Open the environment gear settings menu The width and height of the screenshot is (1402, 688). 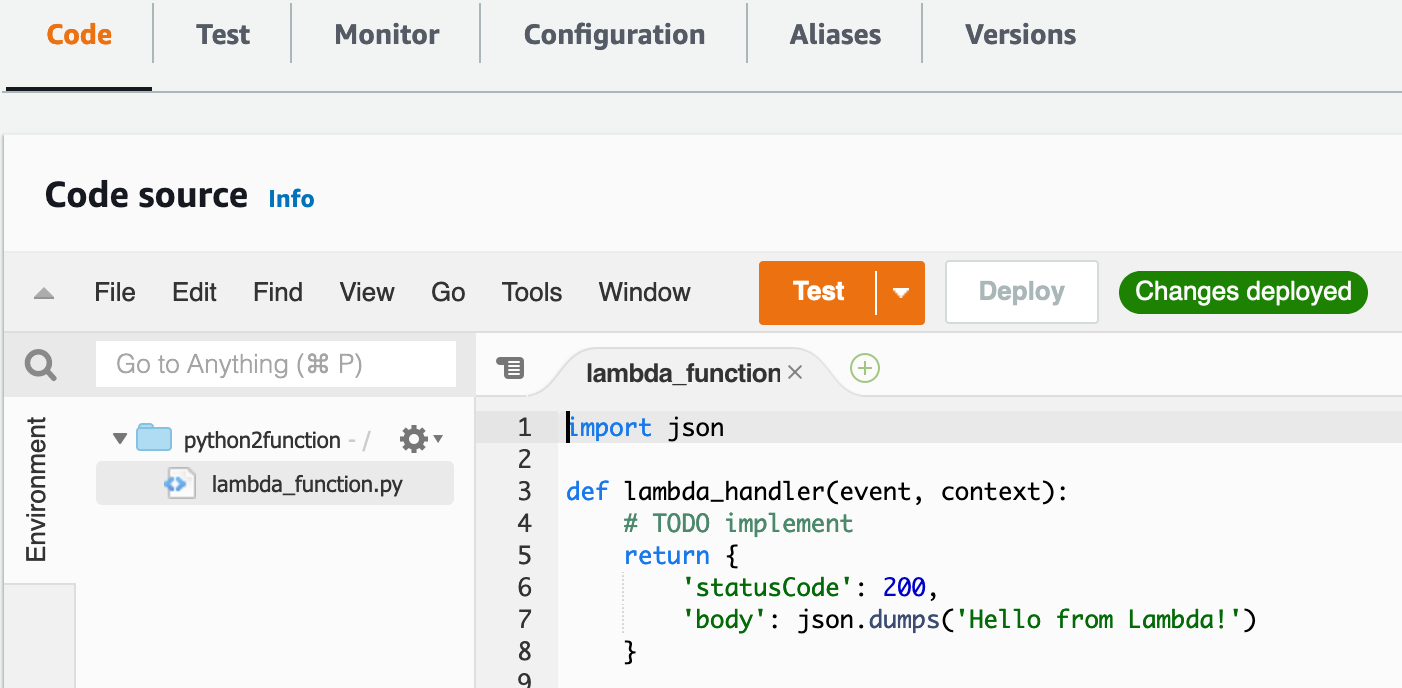click(x=420, y=439)
